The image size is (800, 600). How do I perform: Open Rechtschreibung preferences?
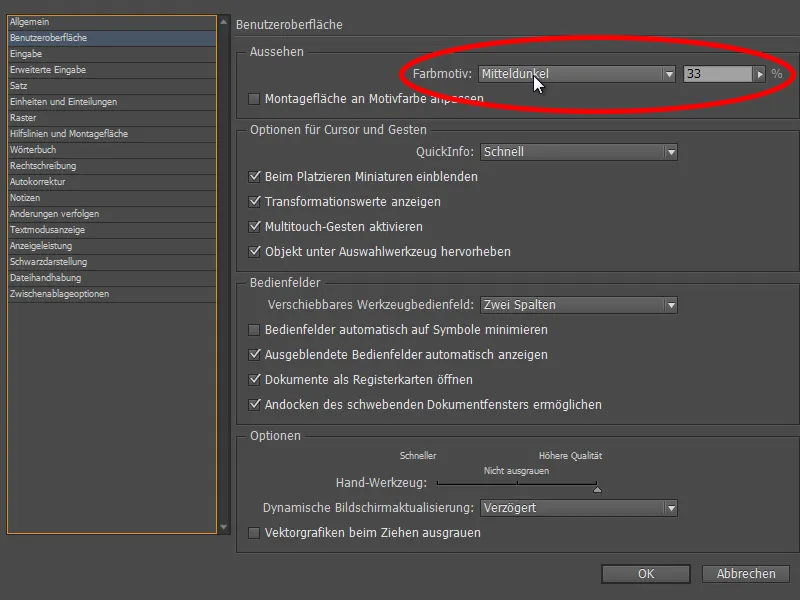click(112, 166)
